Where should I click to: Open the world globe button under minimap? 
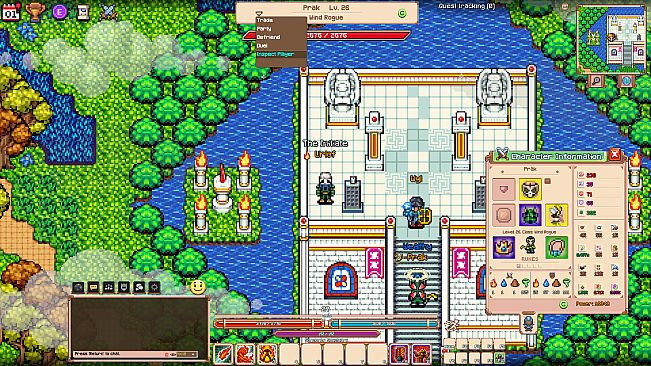[626, 81]
